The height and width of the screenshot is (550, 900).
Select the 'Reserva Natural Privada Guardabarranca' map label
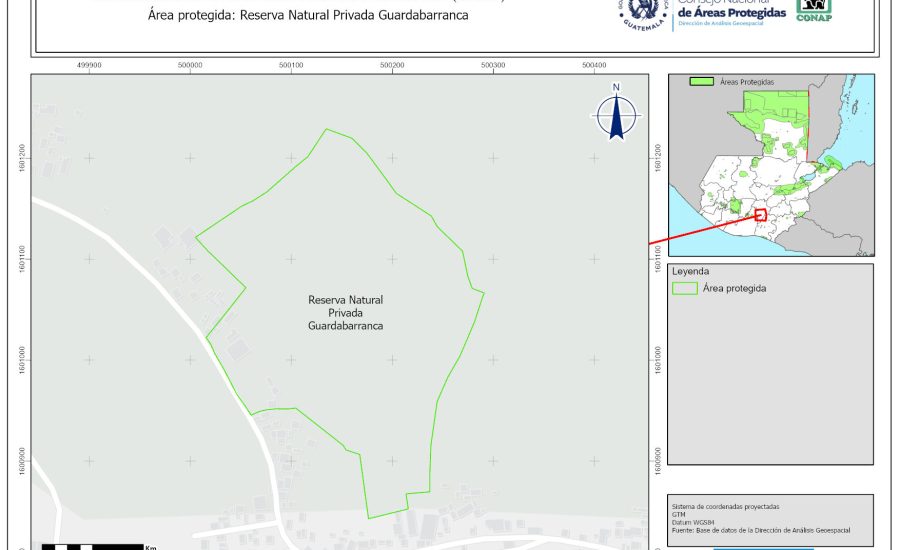pos(345,313)
